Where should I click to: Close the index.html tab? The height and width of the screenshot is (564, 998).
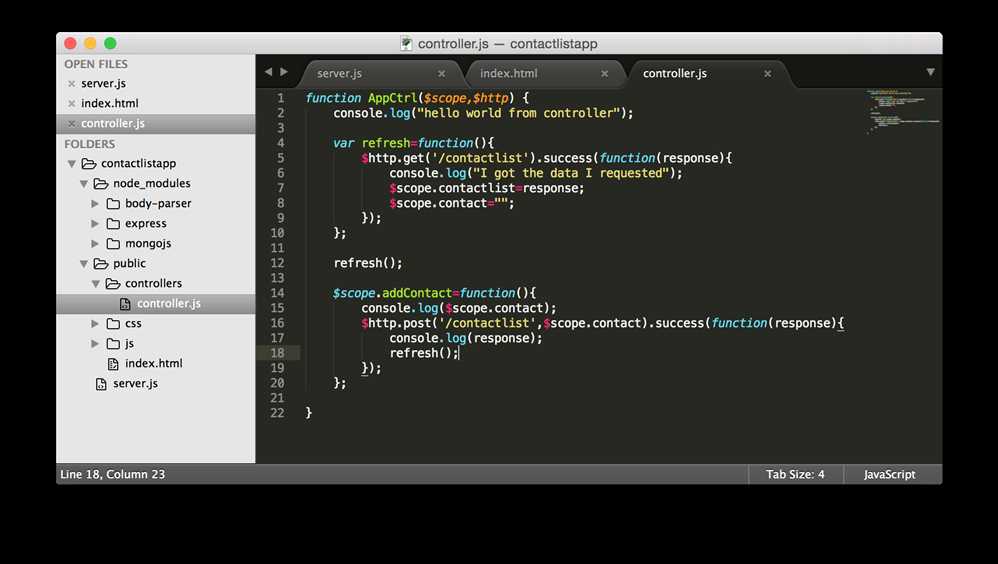coord(605,74)
